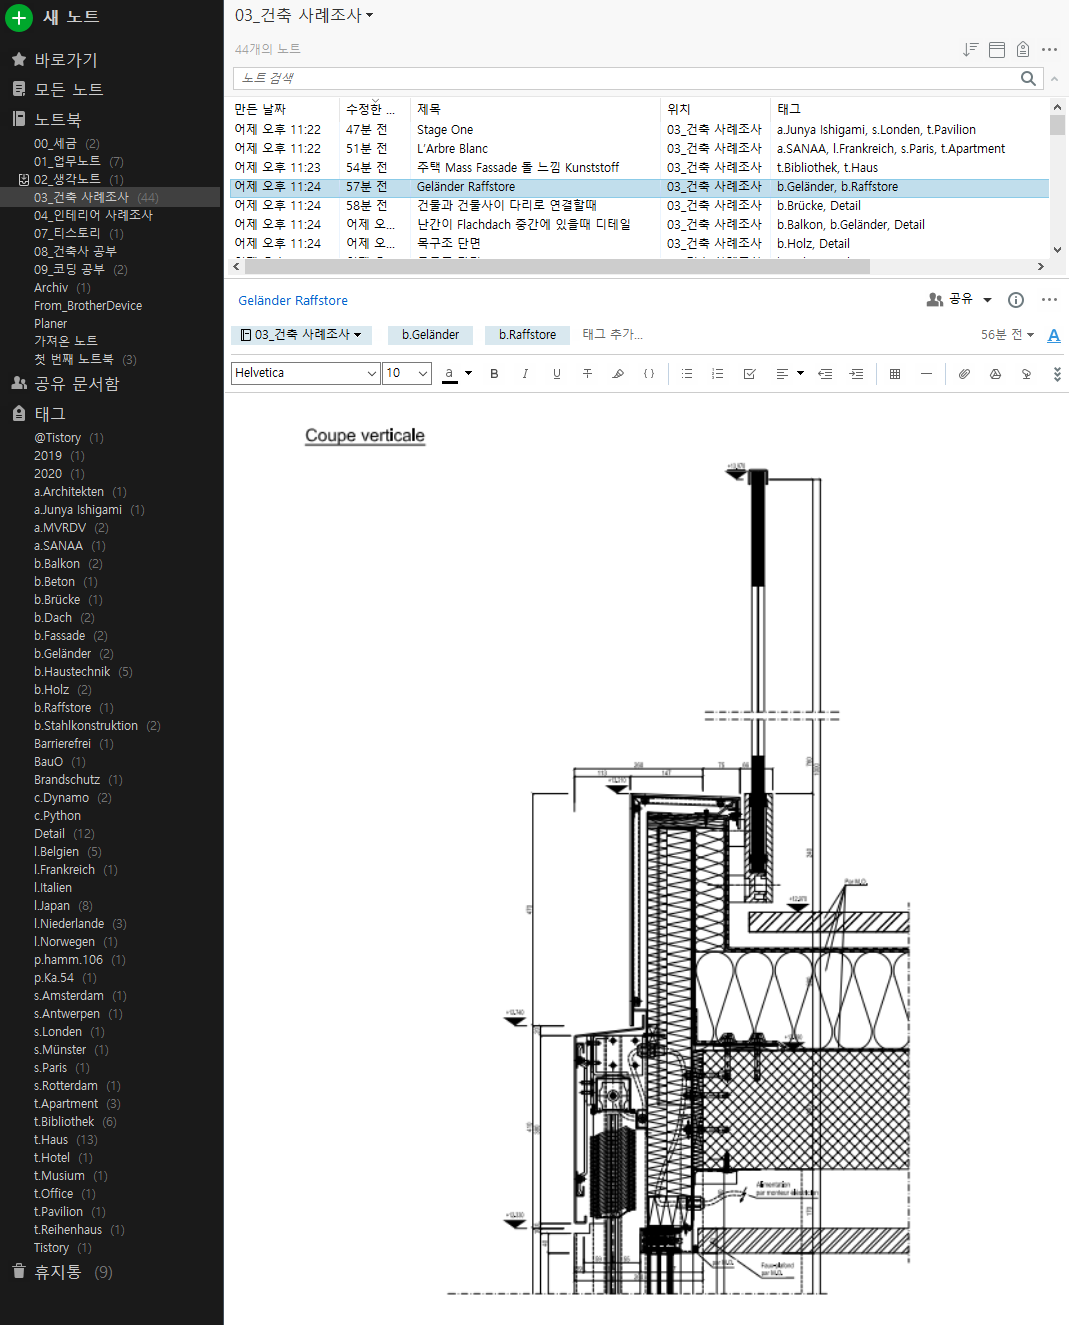The image size is (1069, 1325).
Task: Open the 04_인테리어 사례조사 notebook
Action: (93, 216)
